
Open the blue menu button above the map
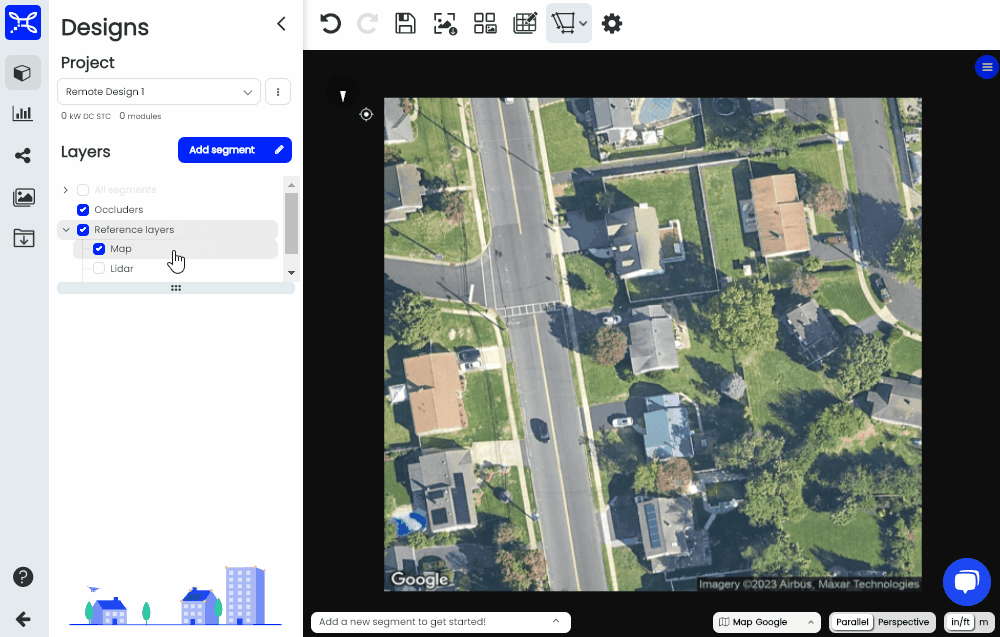pos(986,67)
